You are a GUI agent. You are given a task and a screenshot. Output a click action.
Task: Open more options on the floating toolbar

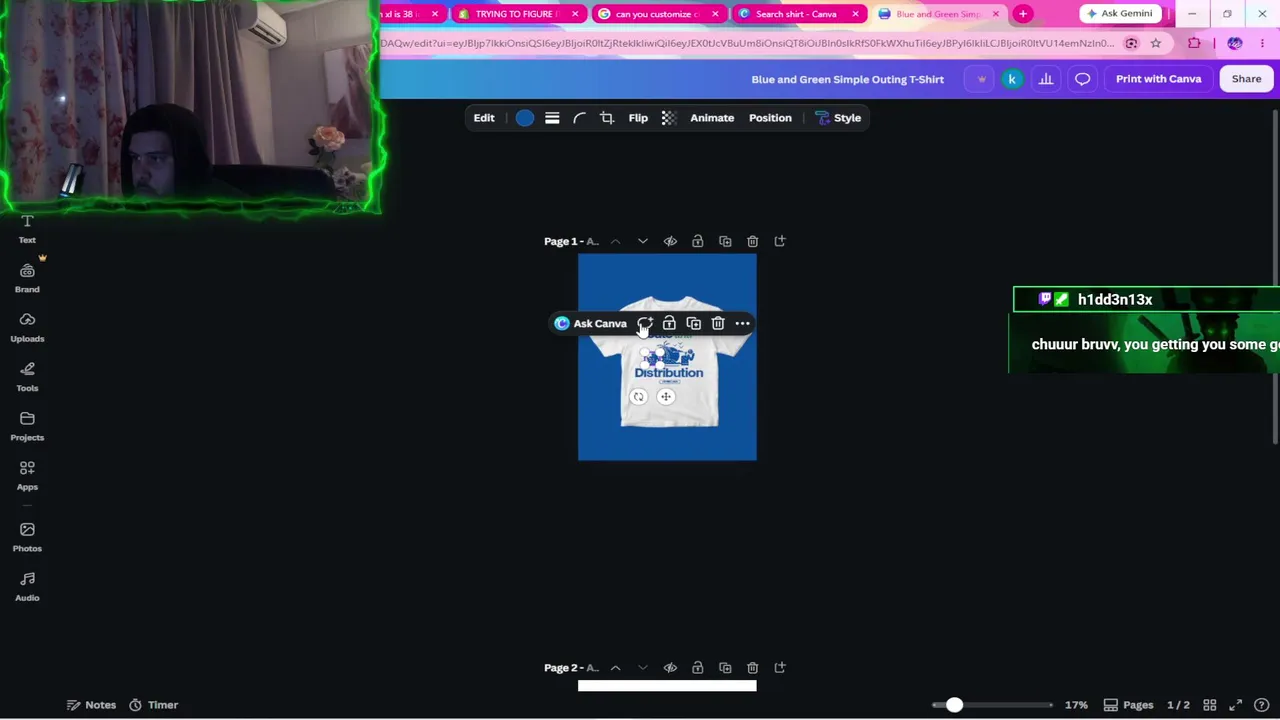pos(742,324)
